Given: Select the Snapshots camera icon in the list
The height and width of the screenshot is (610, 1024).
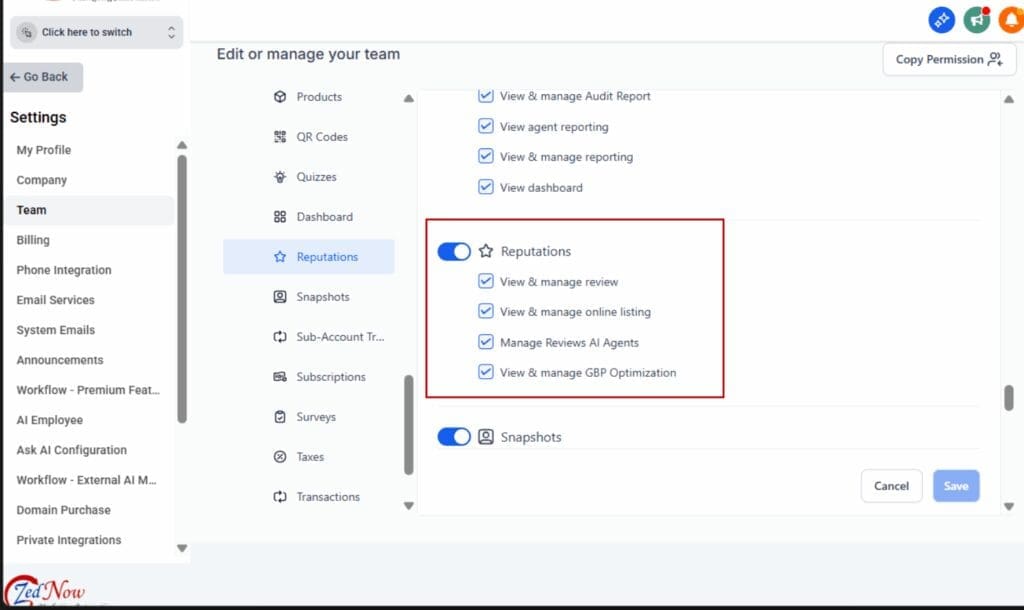Looking at the screenshot, I should pyautogui.click(x=281, y=297).
